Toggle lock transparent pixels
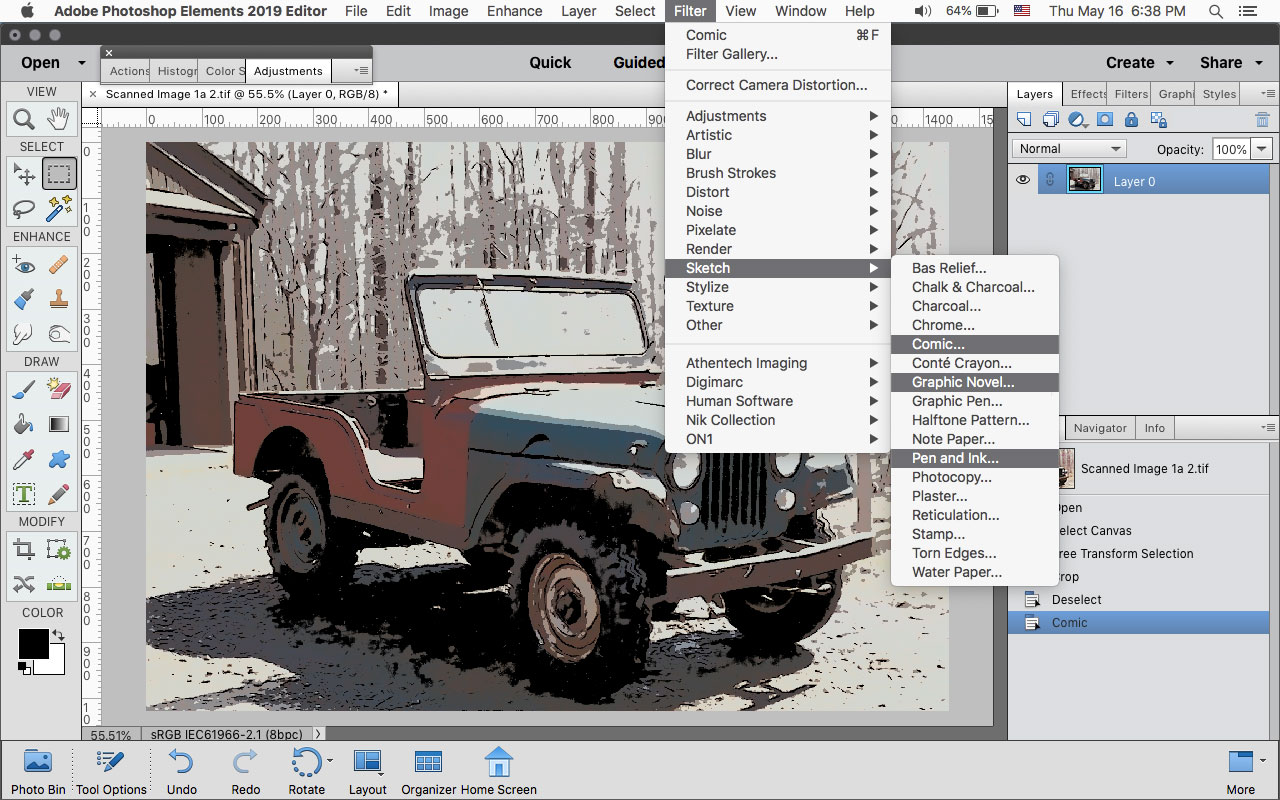Viewport: 1280px width, 800px height. [x=1159, y=119]
